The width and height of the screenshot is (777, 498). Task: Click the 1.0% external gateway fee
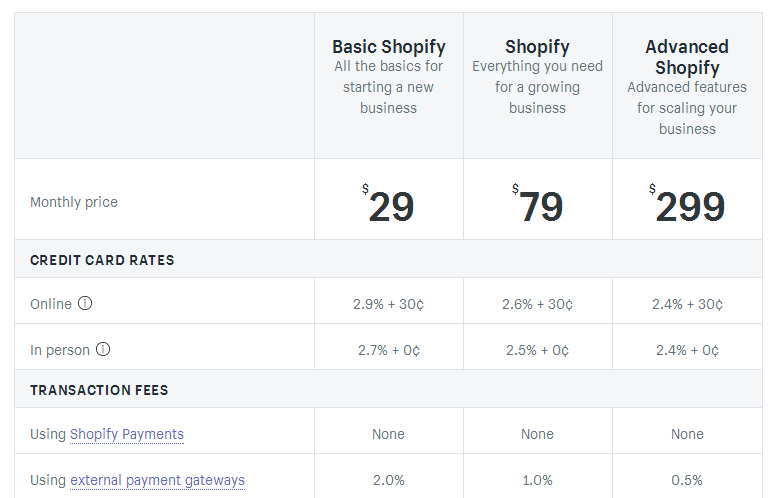pyautogui.click(x=537, y=480)
